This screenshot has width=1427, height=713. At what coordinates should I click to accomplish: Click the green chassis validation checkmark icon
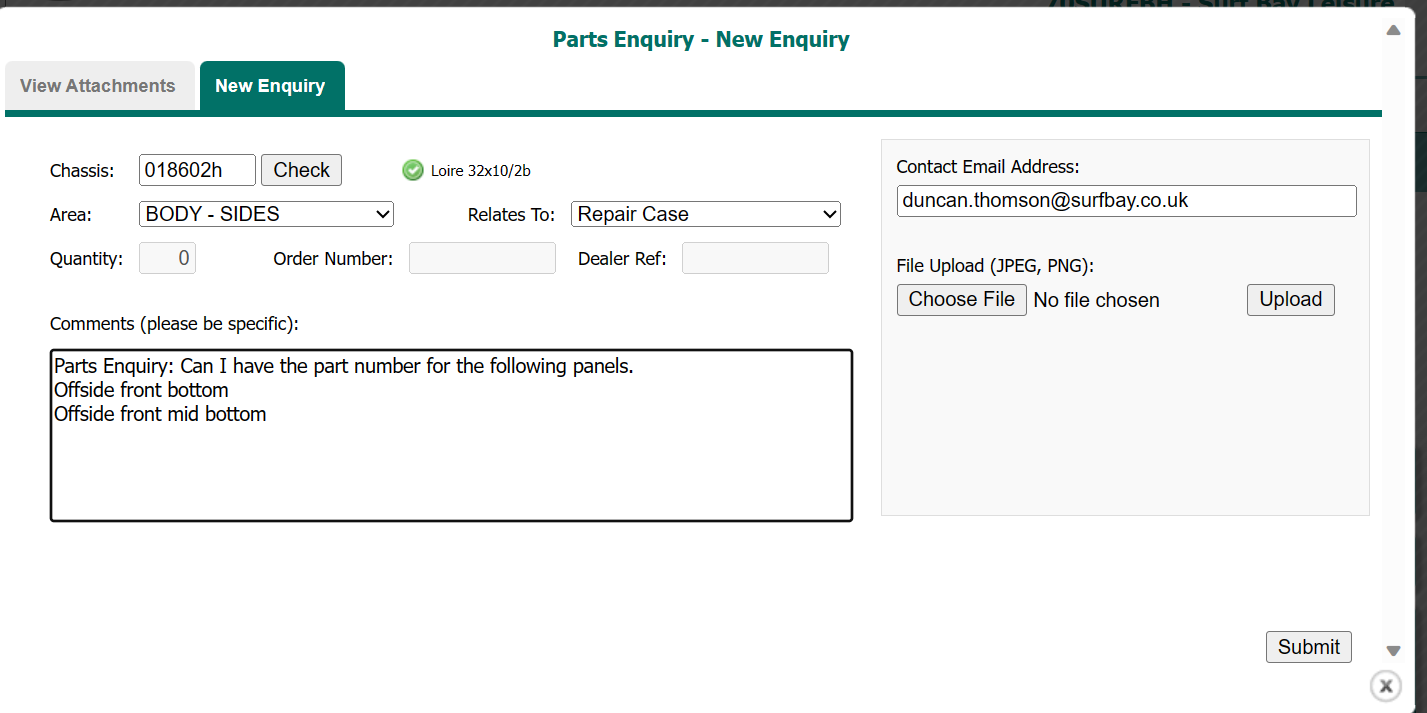pos(412,171)
